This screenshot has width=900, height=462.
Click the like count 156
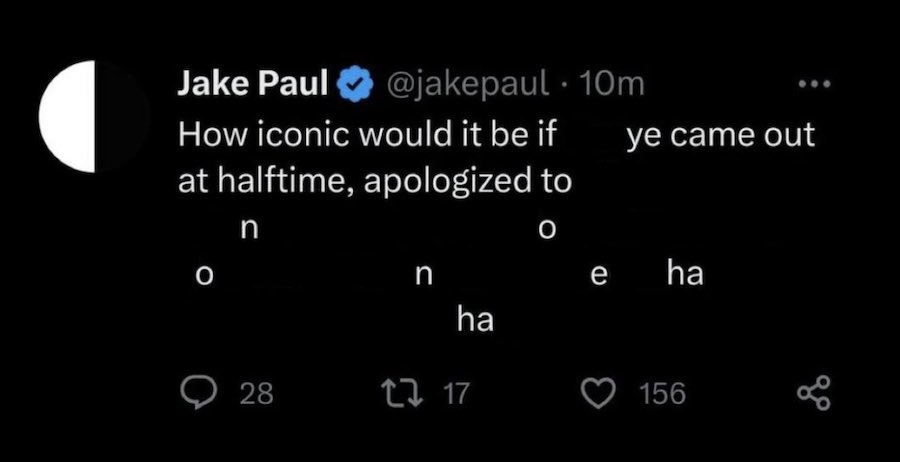[662, 394]
